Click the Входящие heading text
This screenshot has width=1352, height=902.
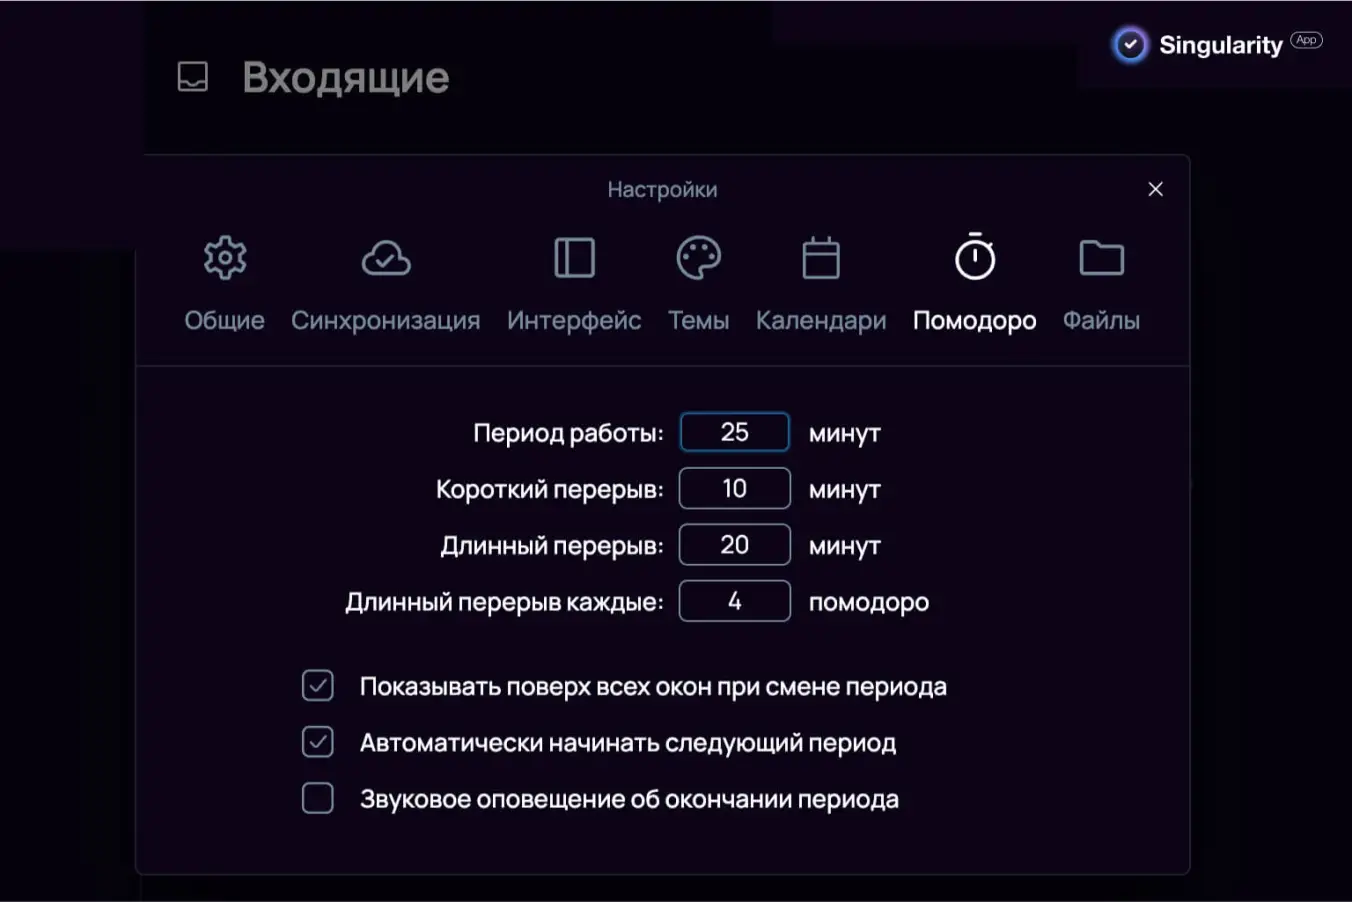pyautogui.click(x=346, y=78)
